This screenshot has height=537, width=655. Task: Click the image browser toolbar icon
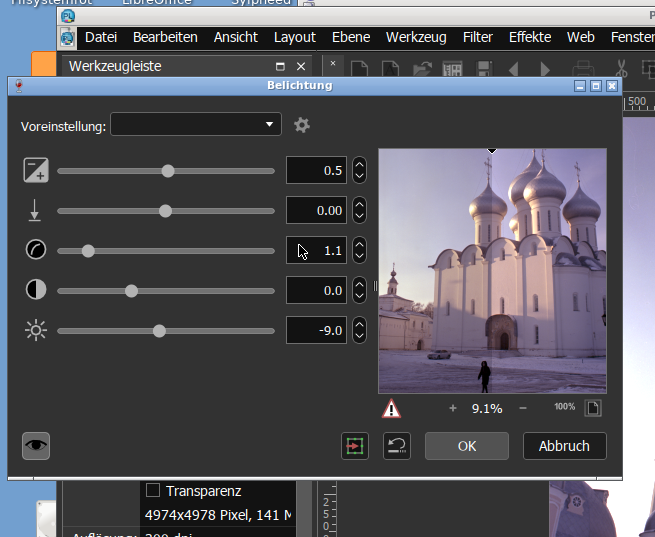point(453,68)
